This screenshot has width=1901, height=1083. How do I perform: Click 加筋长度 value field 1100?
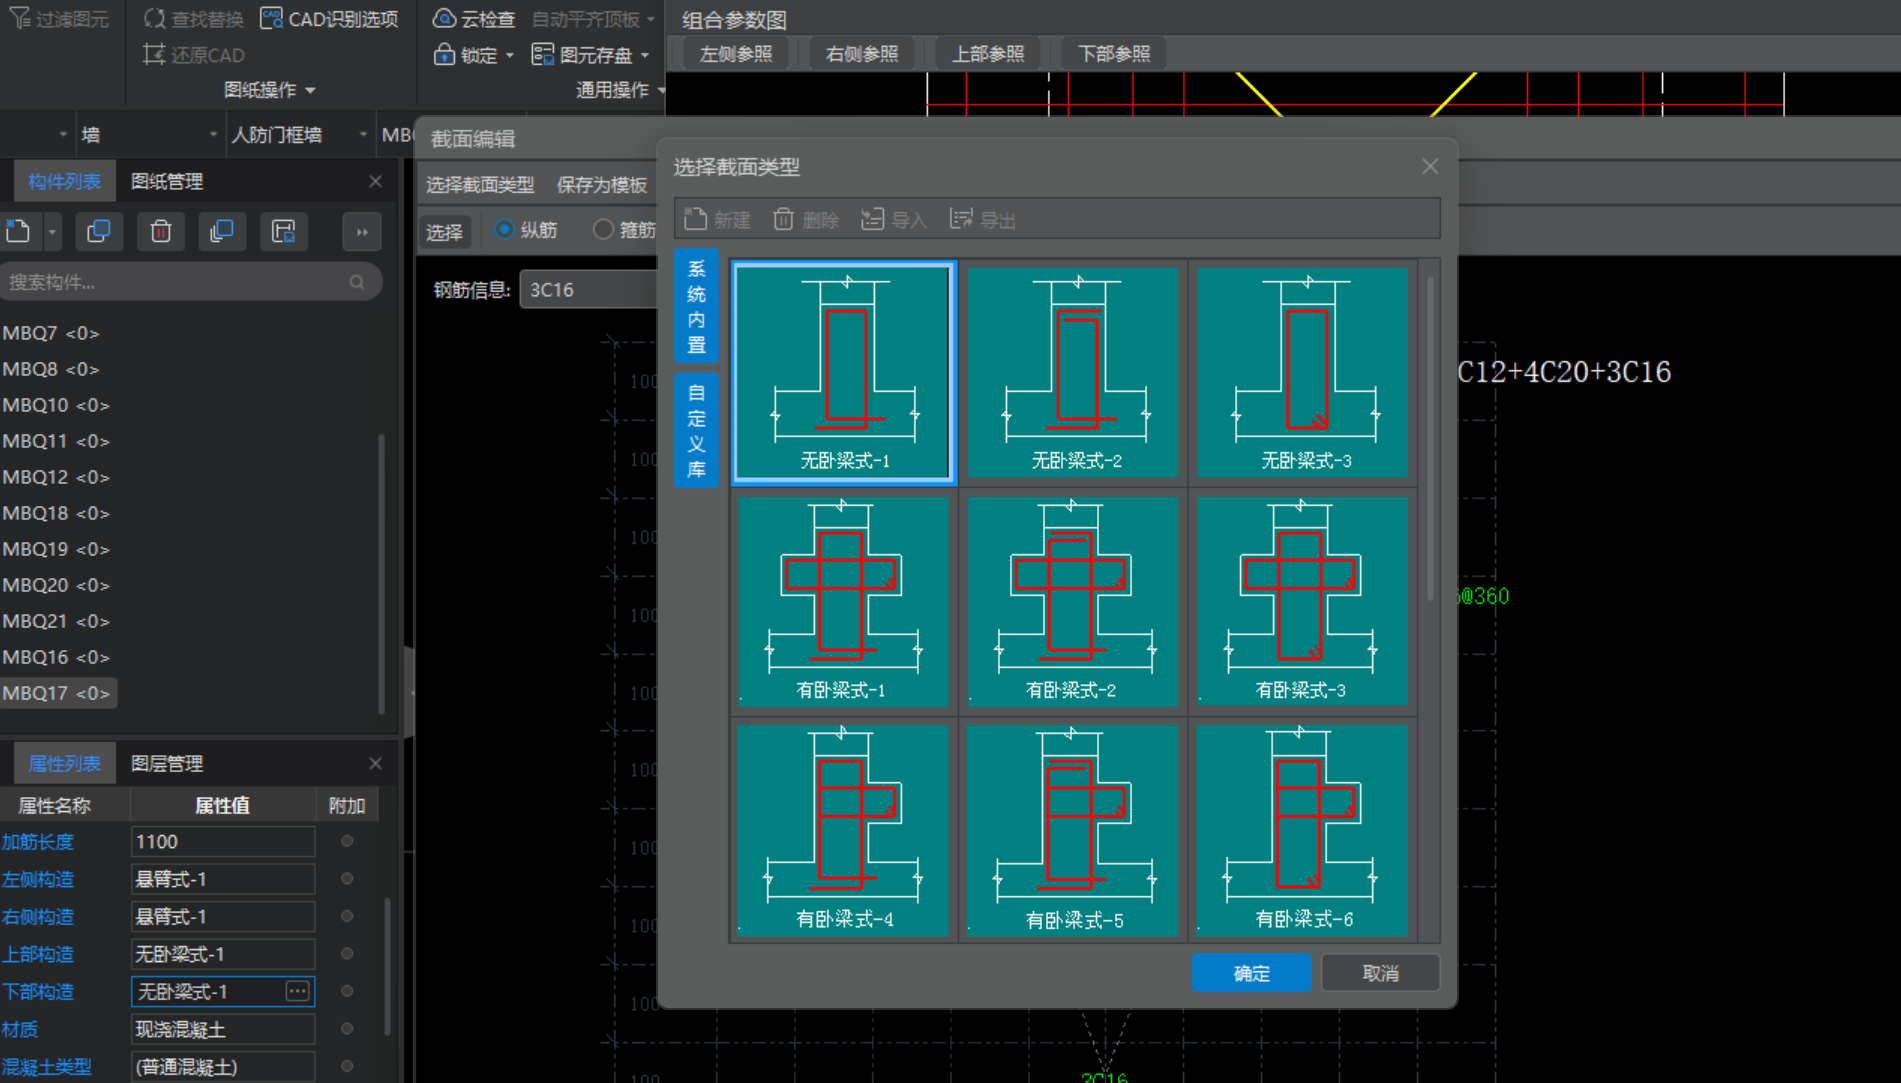(223, 841)
